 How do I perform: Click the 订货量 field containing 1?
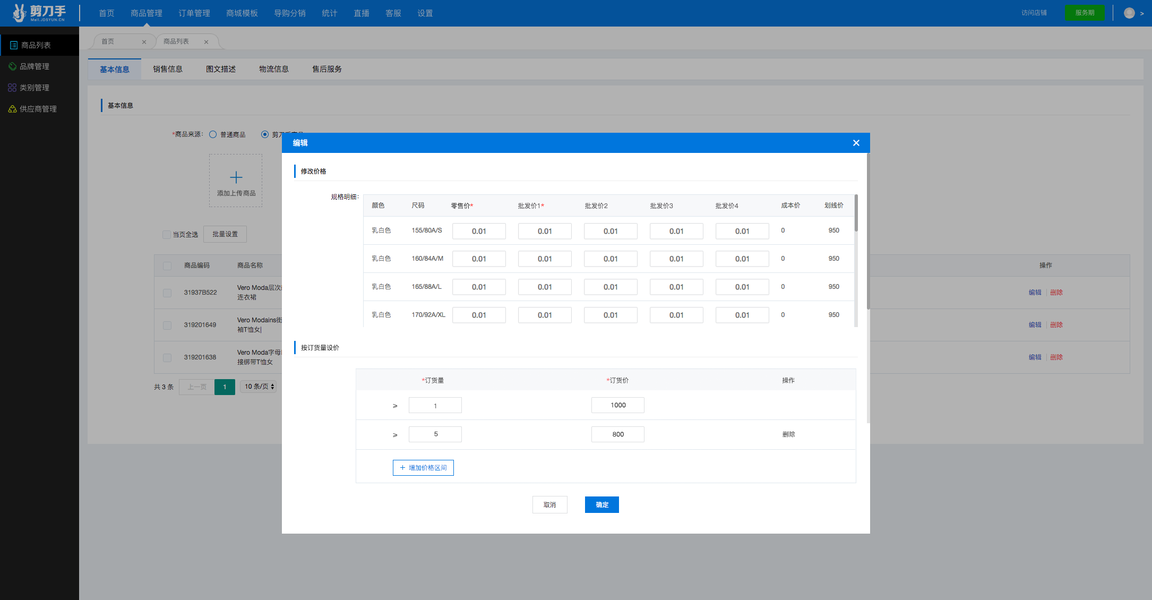(x=435, y=405)
